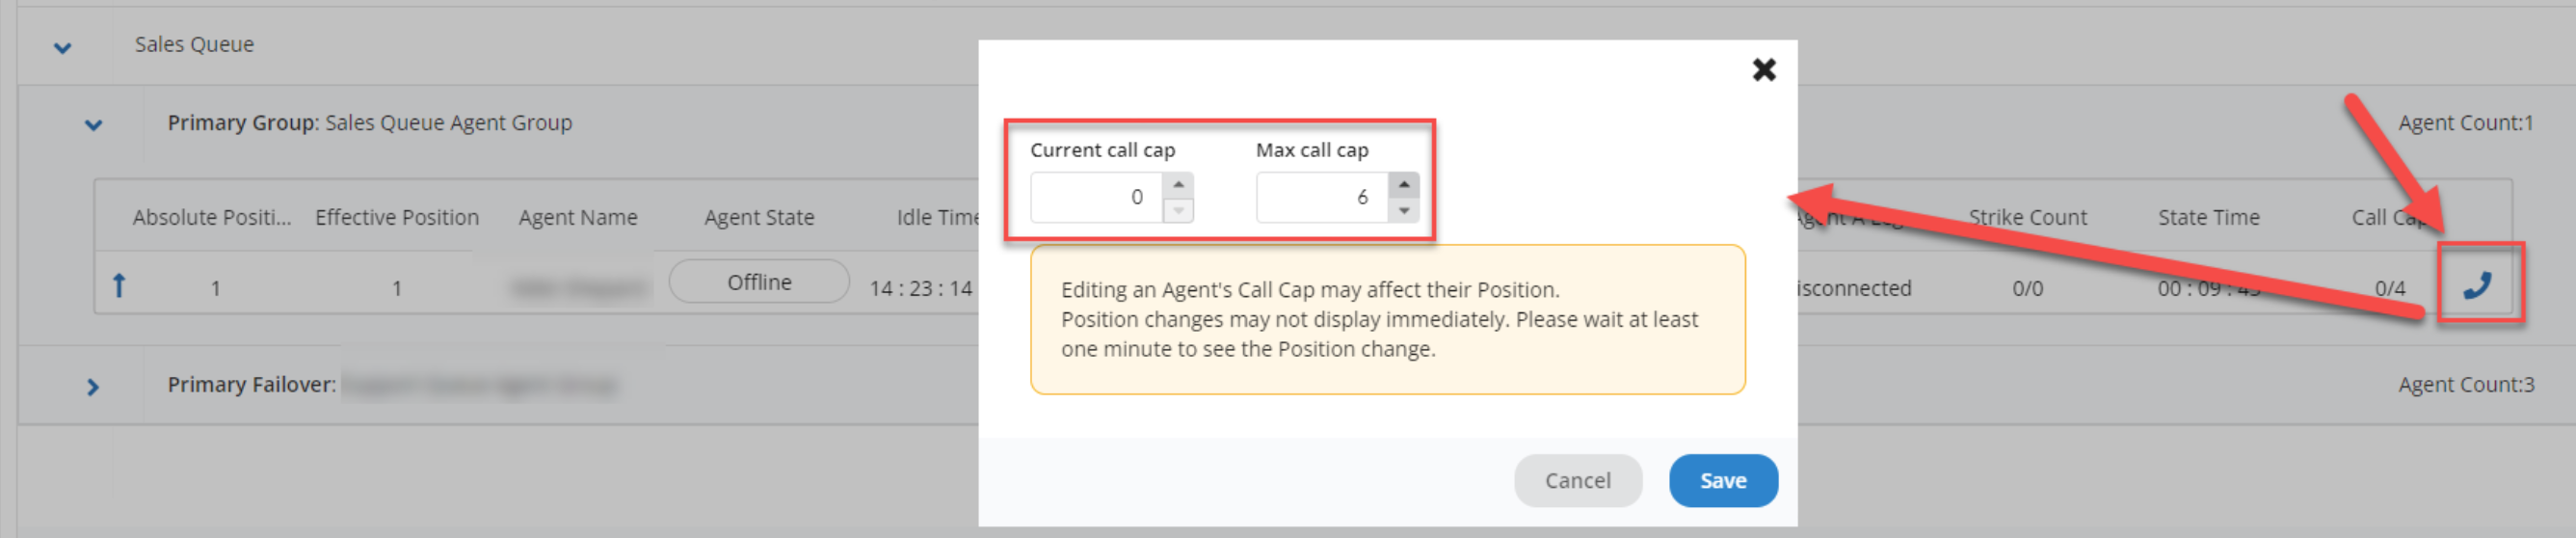Click the Offline agent state button
Viewport: 2576px width, 538px height.
coord(759,282)
